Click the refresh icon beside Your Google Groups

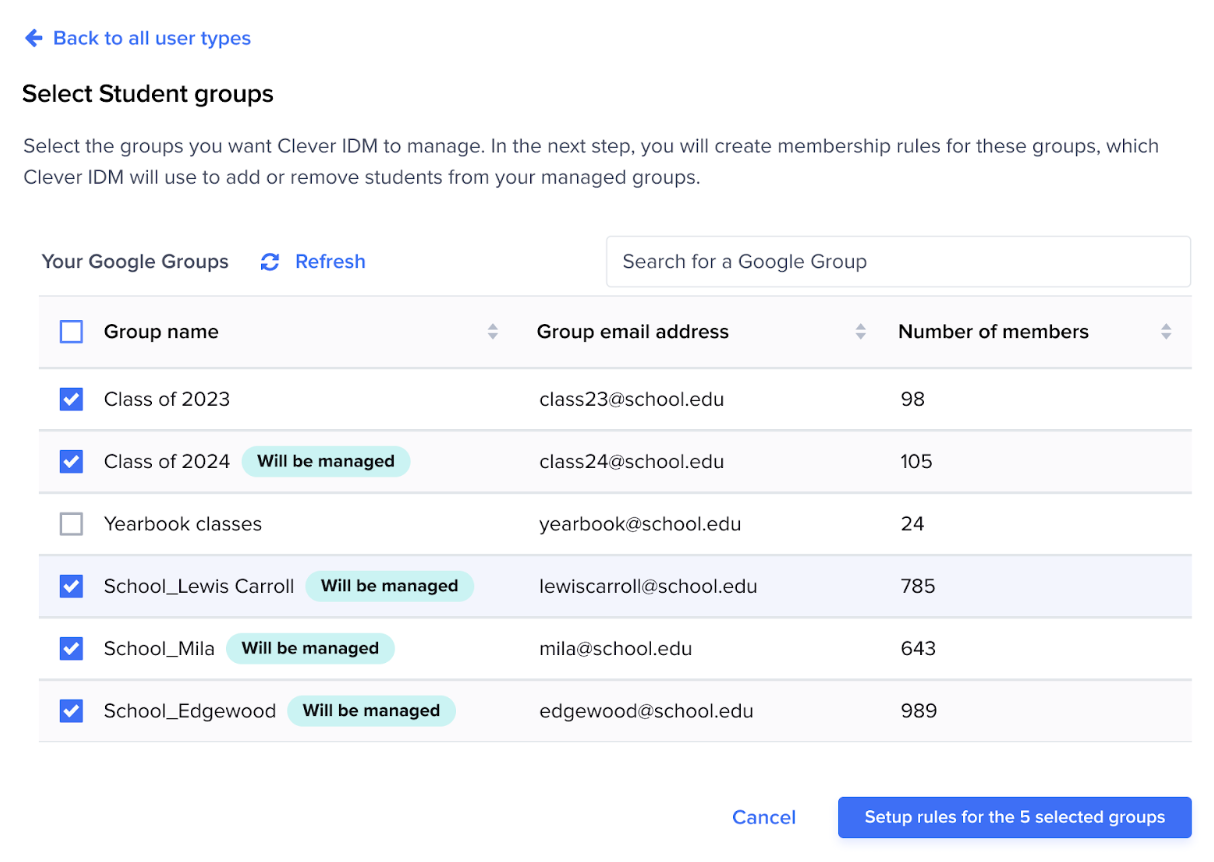tap(269, 261)
